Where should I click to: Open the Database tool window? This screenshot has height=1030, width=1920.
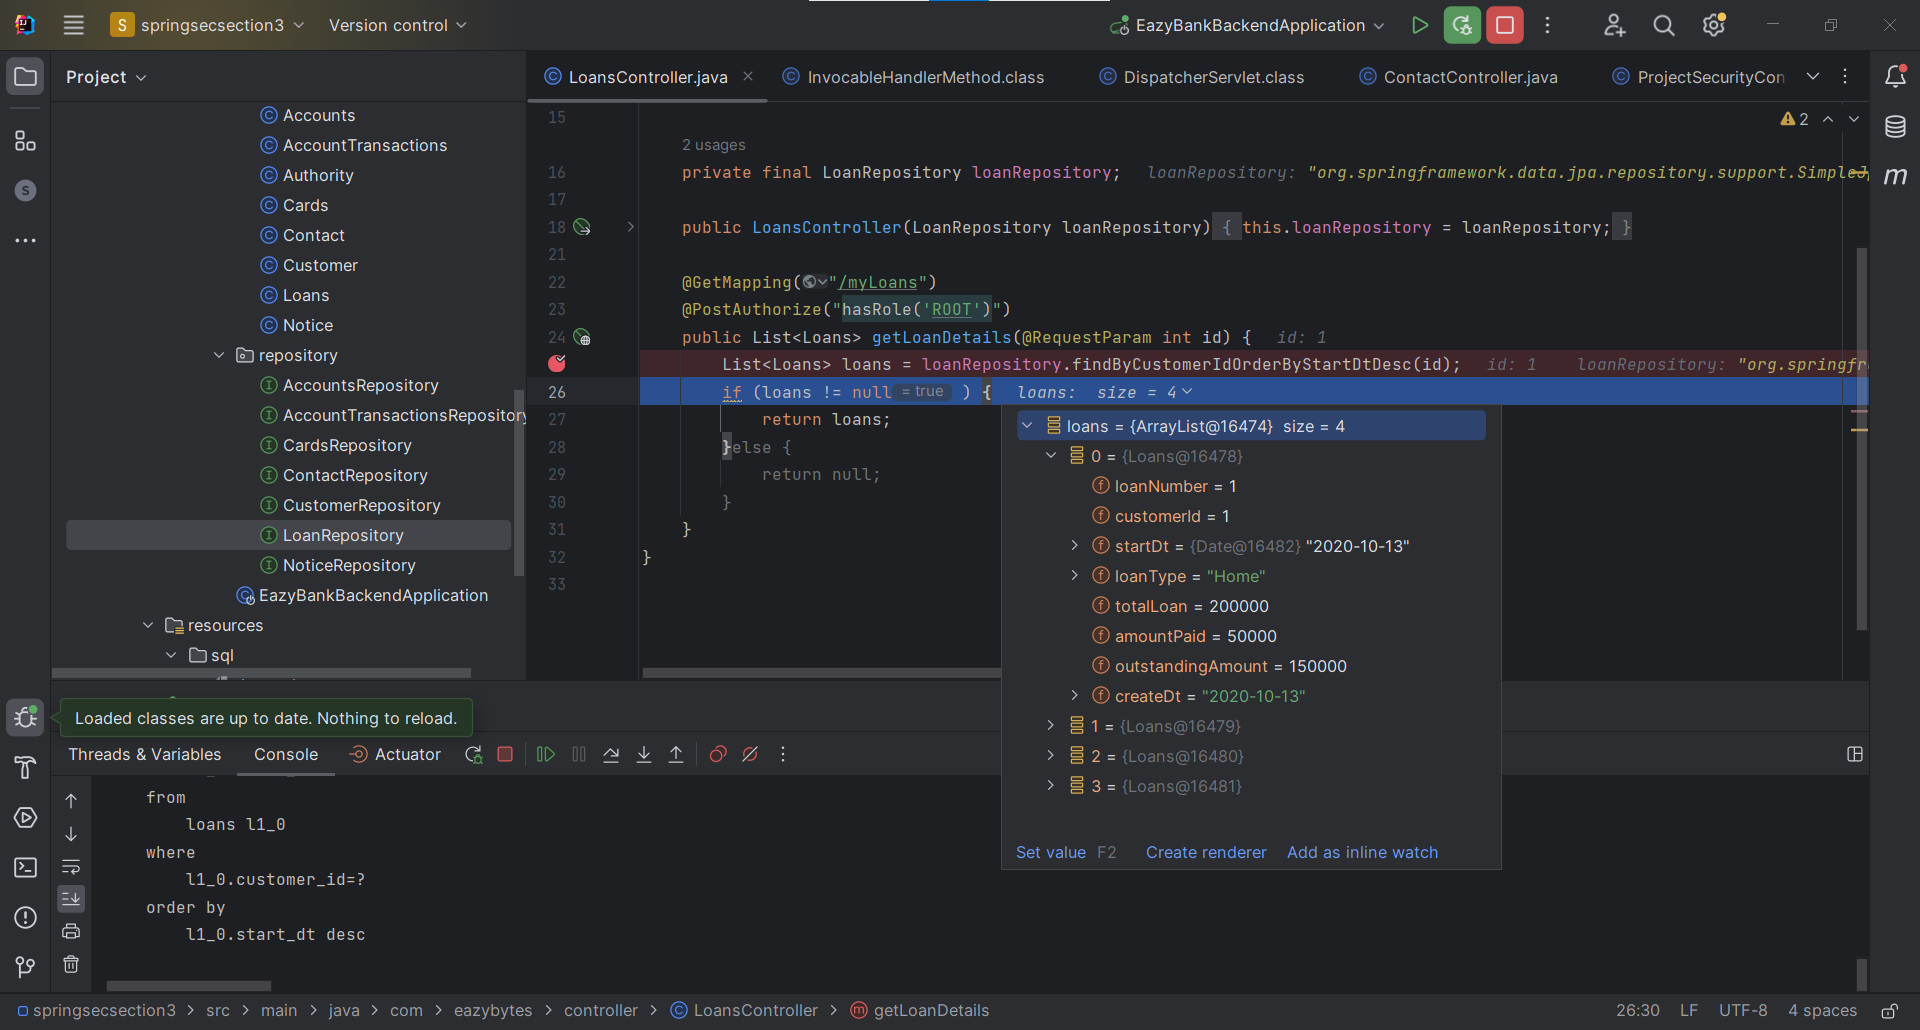[x=1895, y=126]
